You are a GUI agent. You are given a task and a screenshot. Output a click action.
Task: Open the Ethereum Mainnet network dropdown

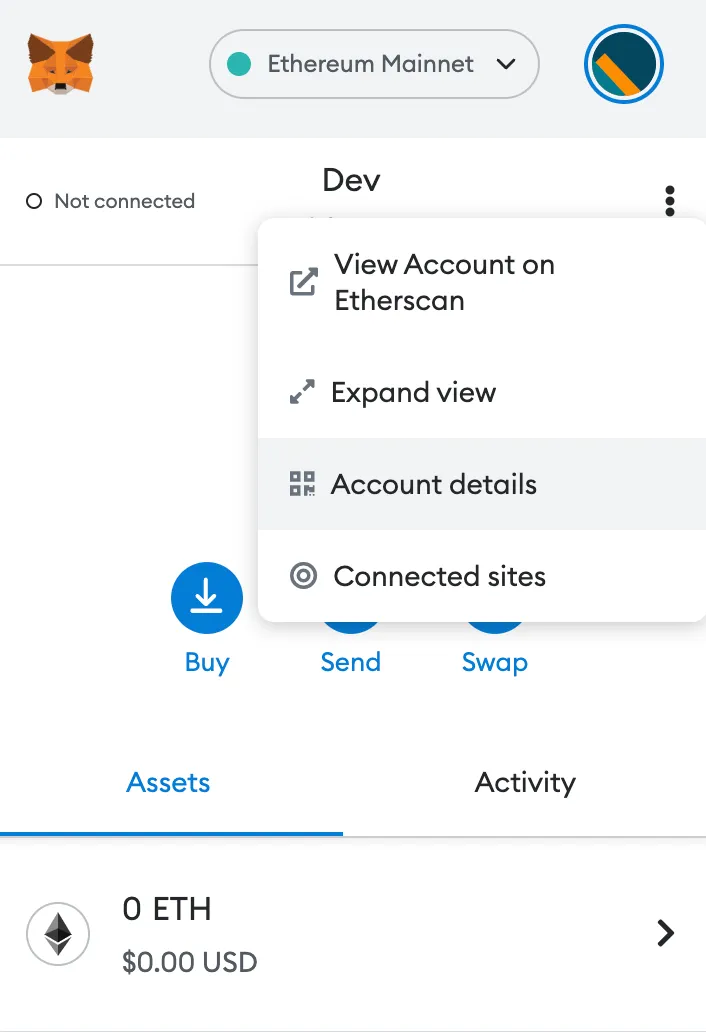(373, 64)
